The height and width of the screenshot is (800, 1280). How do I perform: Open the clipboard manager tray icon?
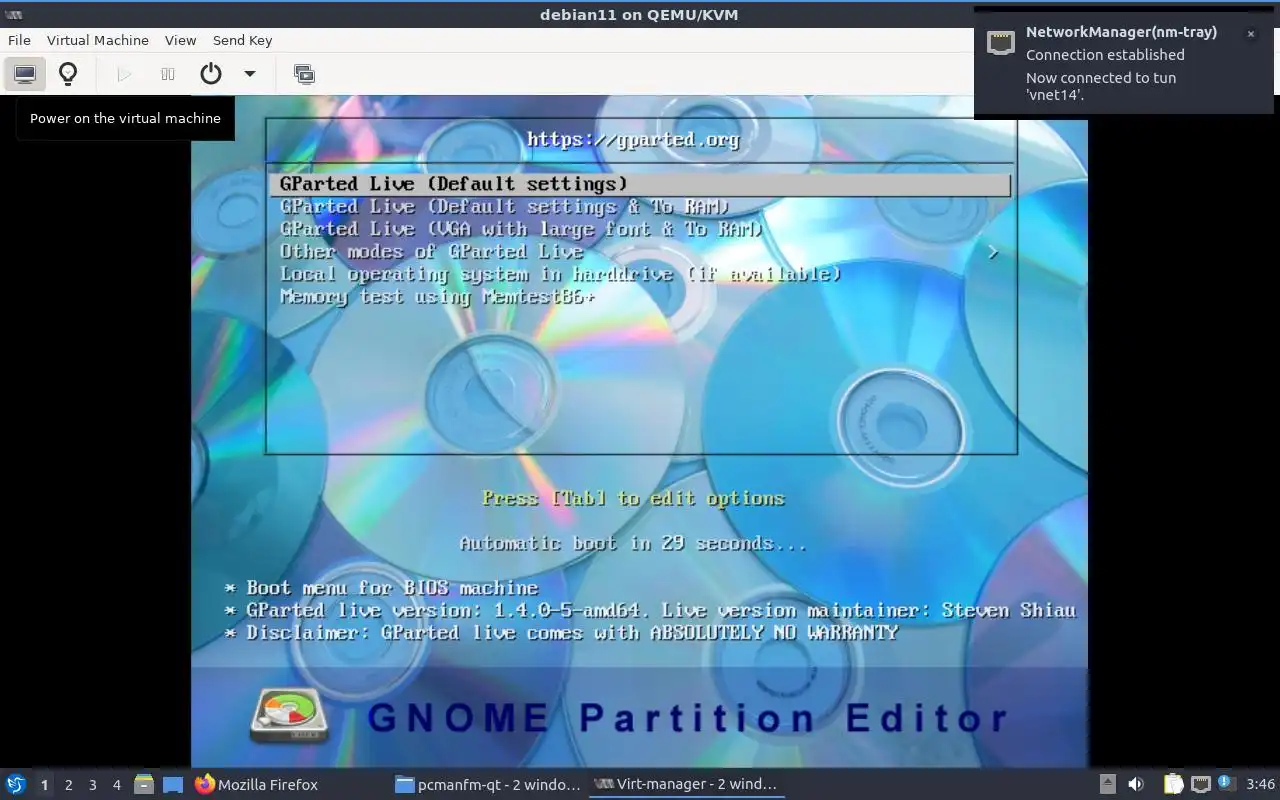click(x=1173, y=784)
